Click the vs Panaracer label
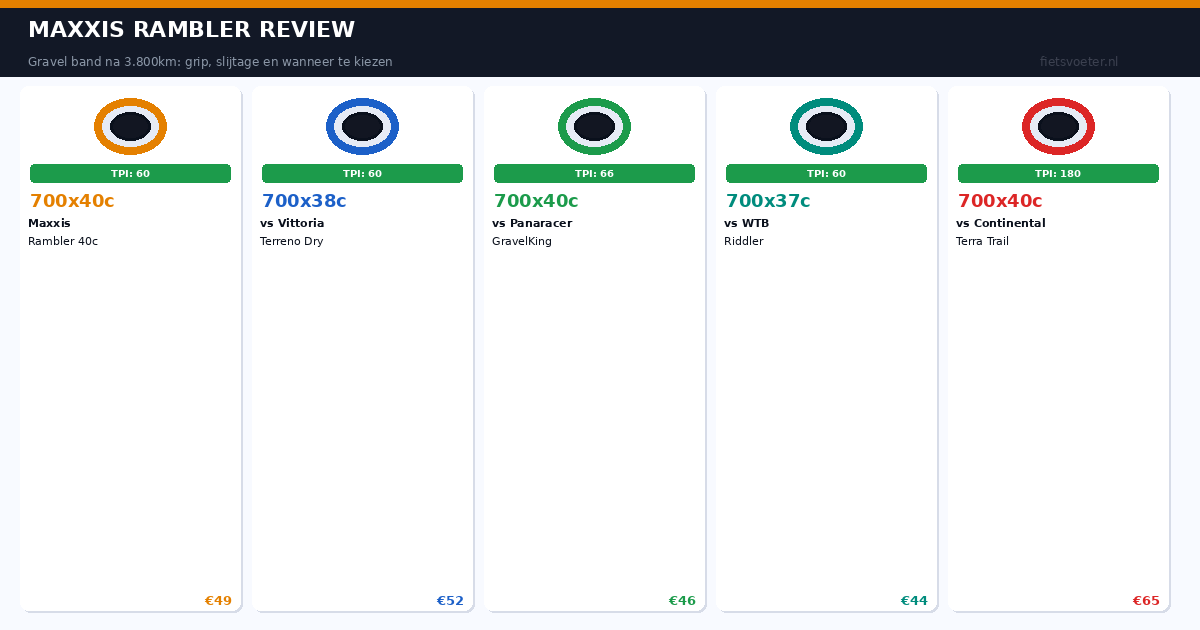This screenshot has width=1200, height=630. (532, 223)
